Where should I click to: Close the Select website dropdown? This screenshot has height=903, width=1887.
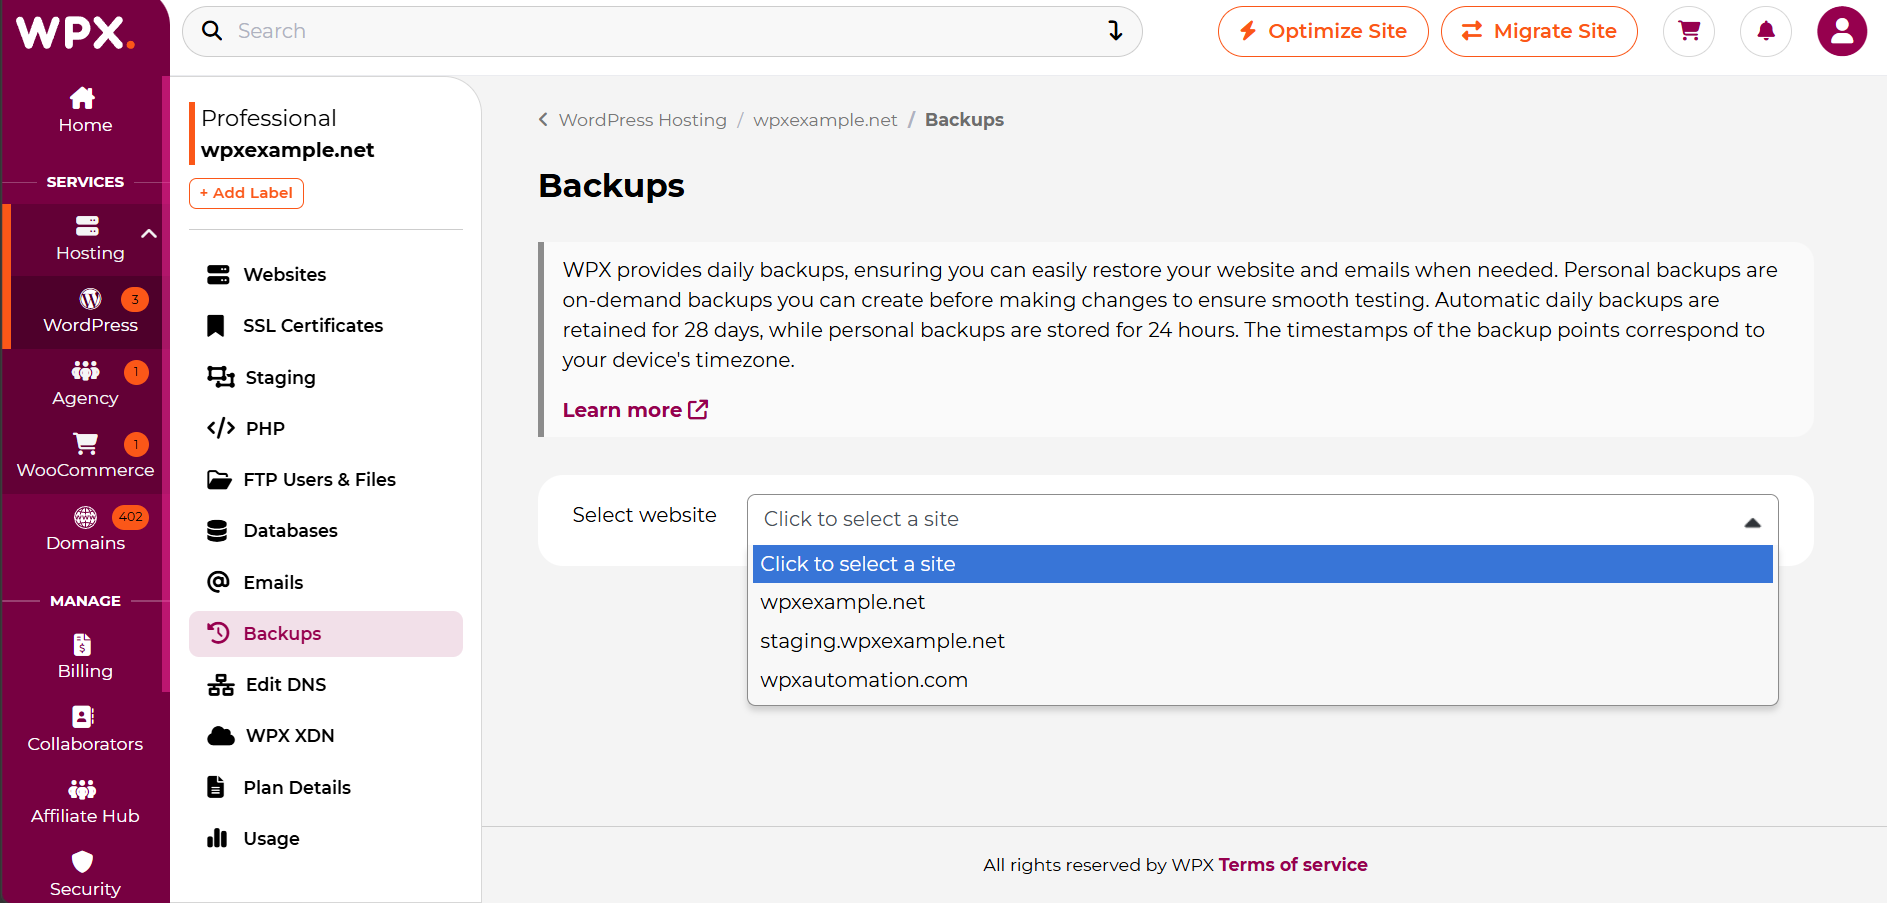tap(1752, 522)
